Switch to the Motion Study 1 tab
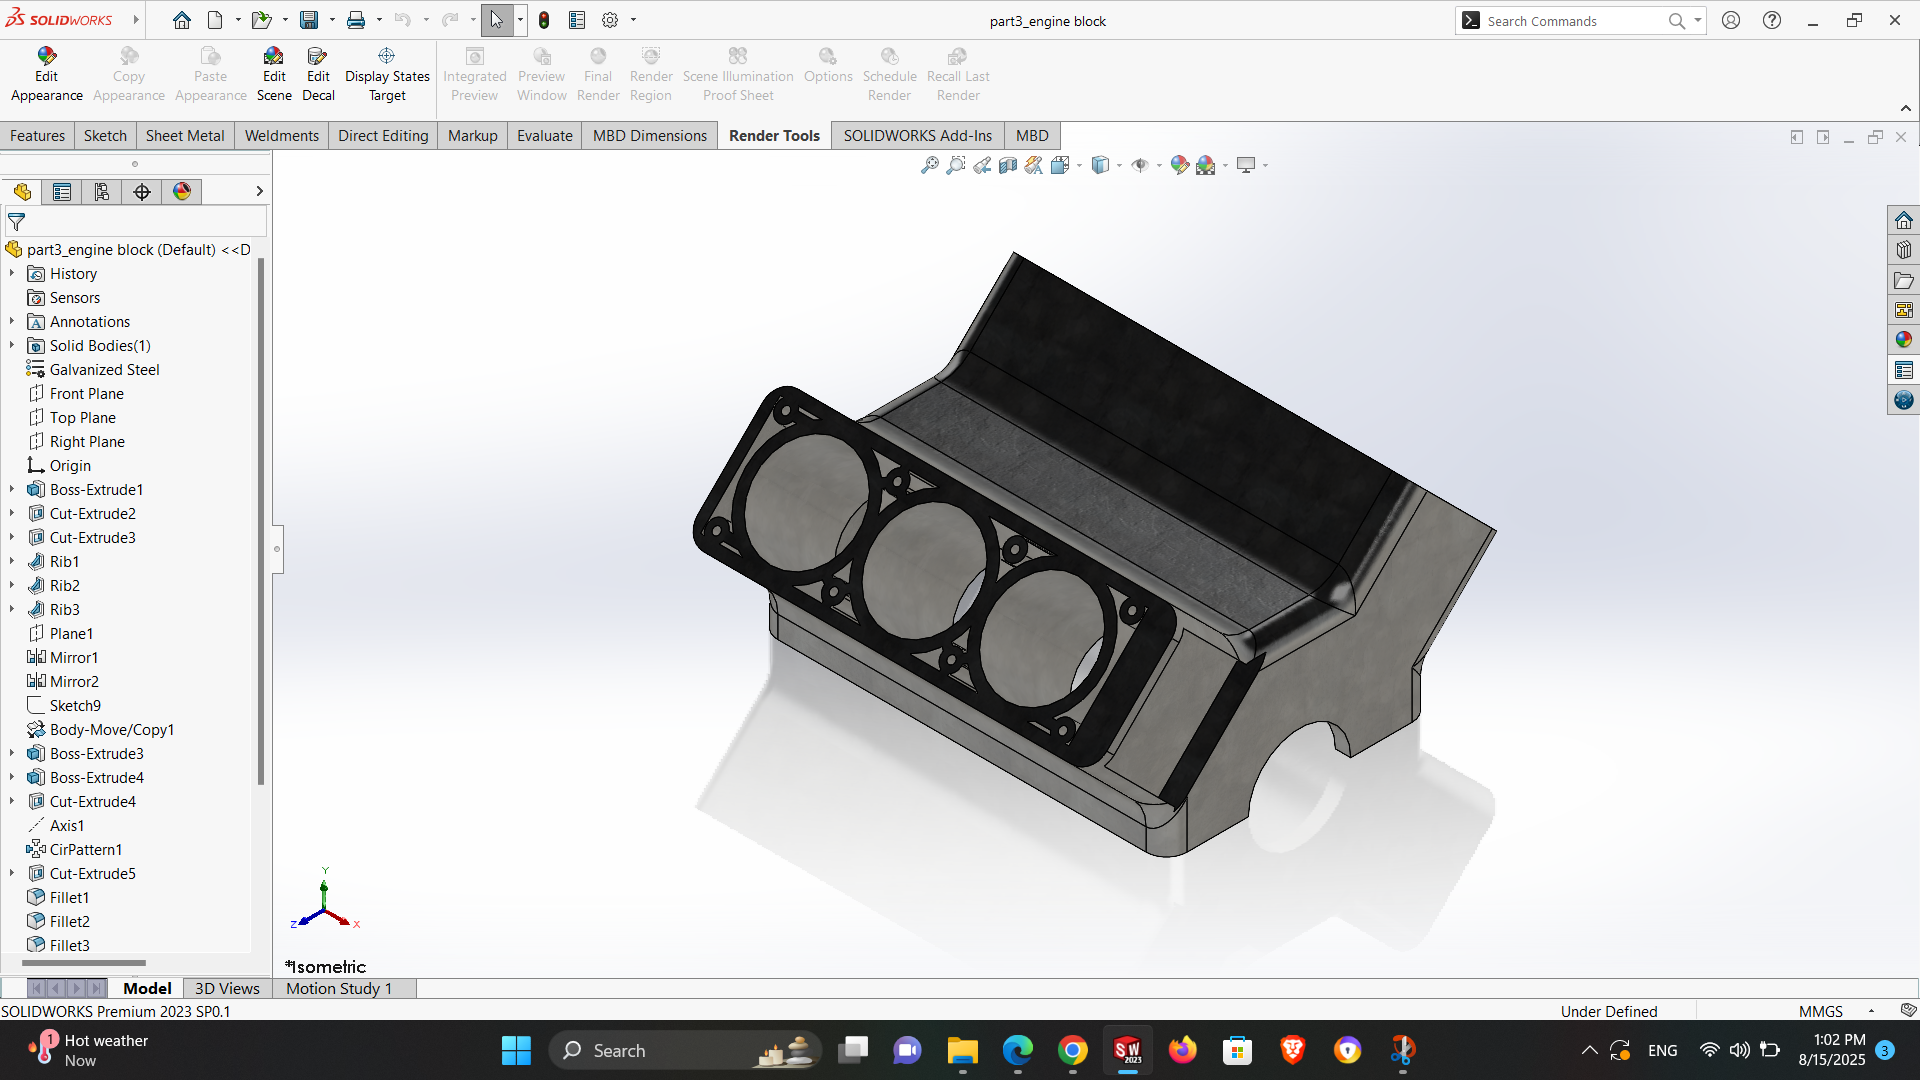1920x1080 pixels. 339,988
